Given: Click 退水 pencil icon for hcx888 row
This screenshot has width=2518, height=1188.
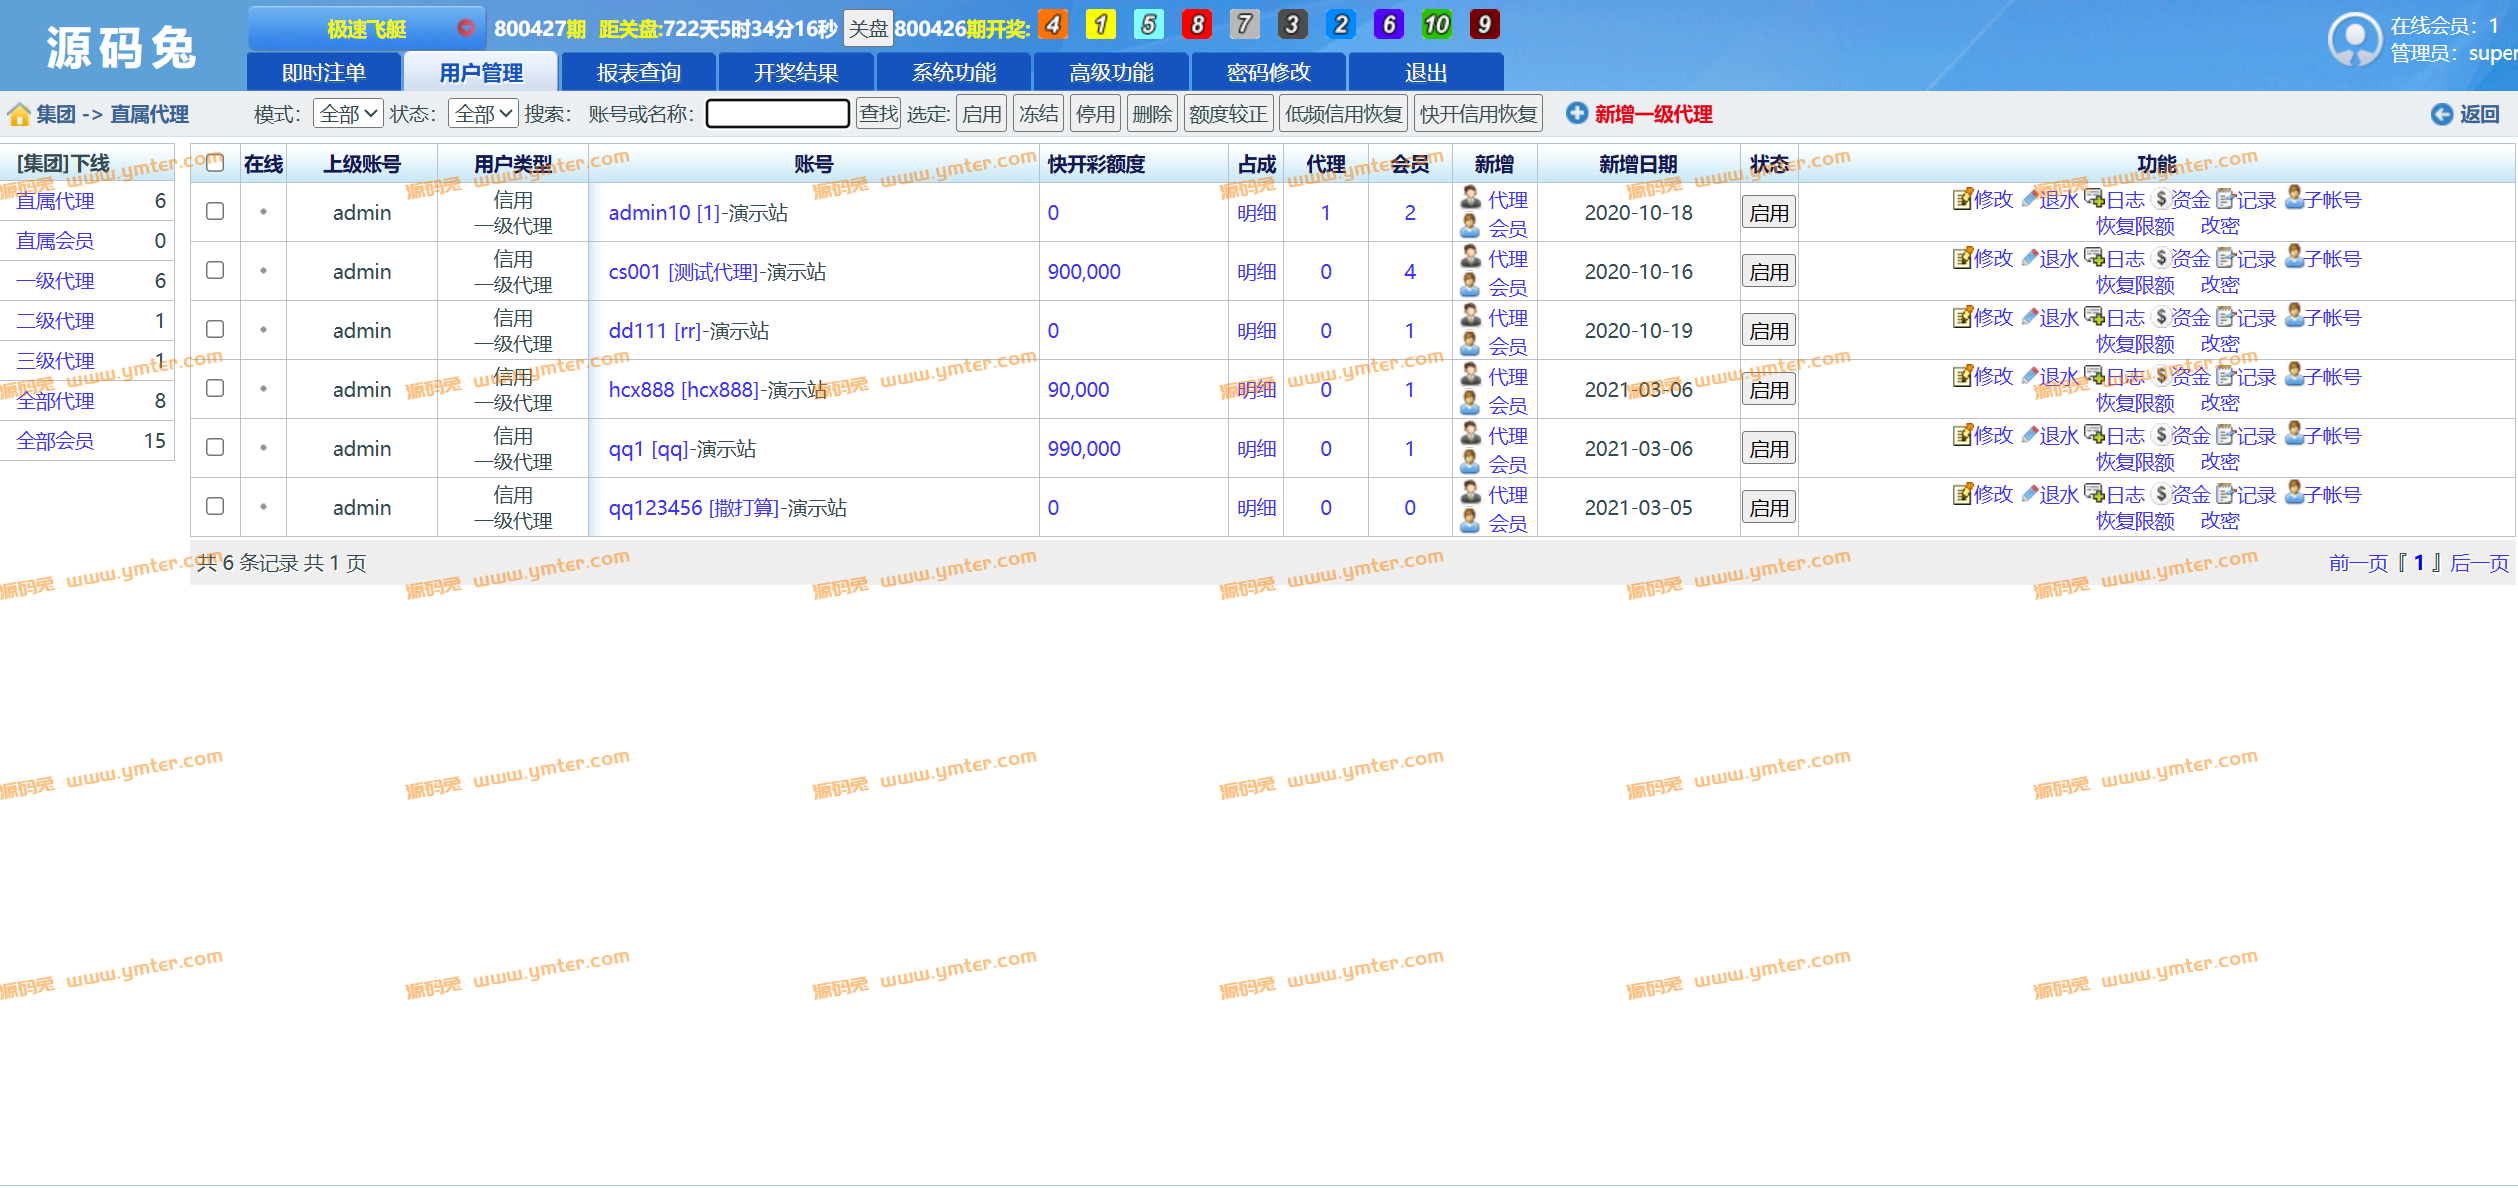Looking at the screenshot, I should tap(2029, 376).
